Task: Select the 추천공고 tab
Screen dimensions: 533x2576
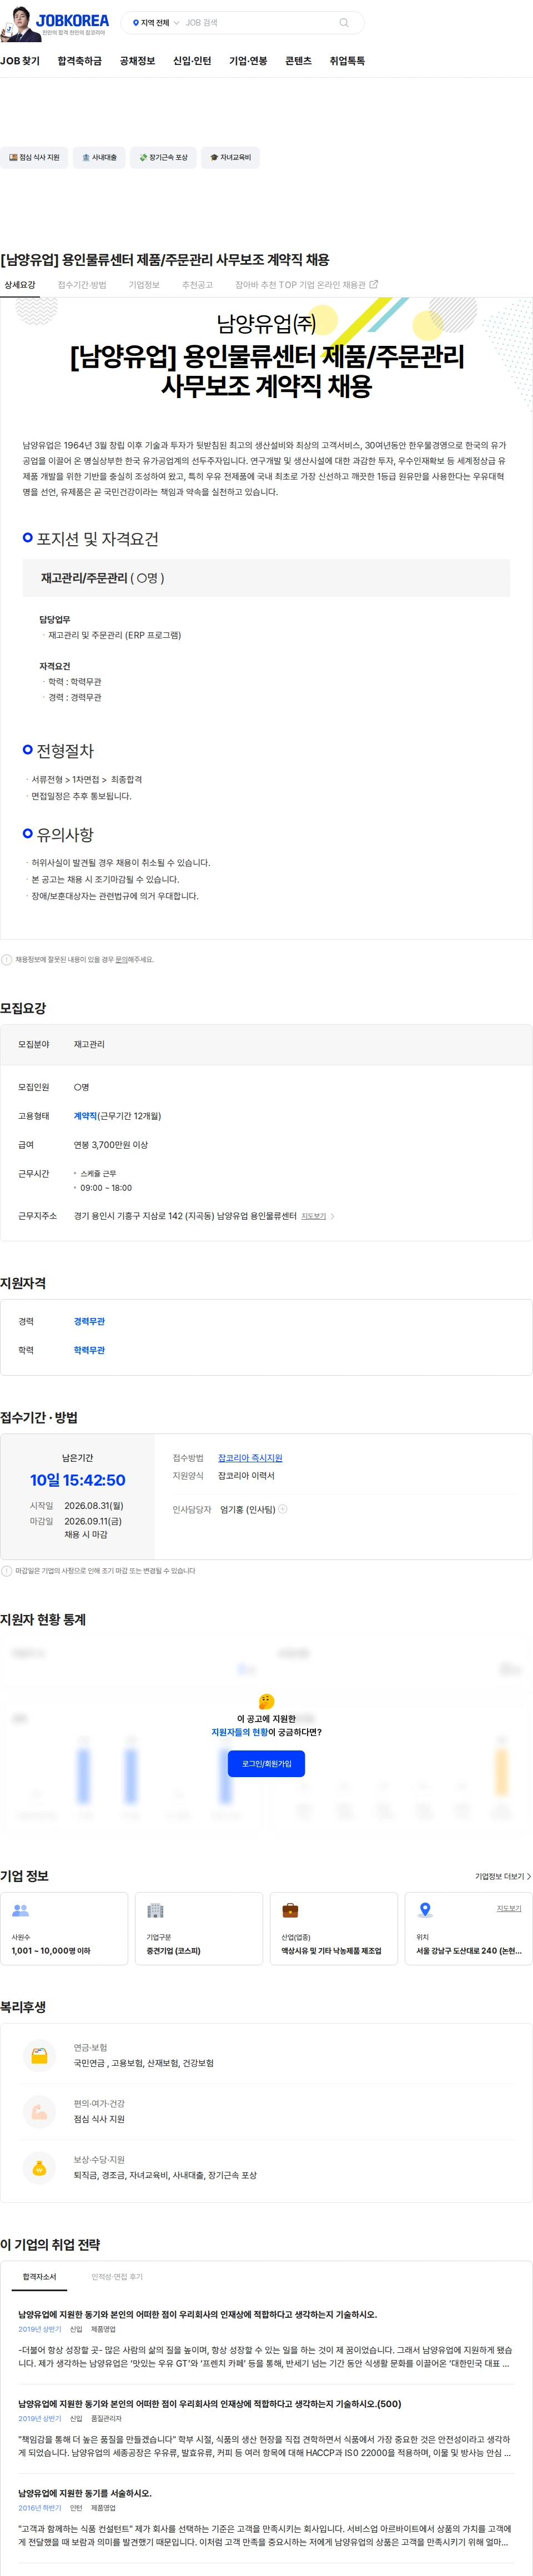Action: (197, 285)
